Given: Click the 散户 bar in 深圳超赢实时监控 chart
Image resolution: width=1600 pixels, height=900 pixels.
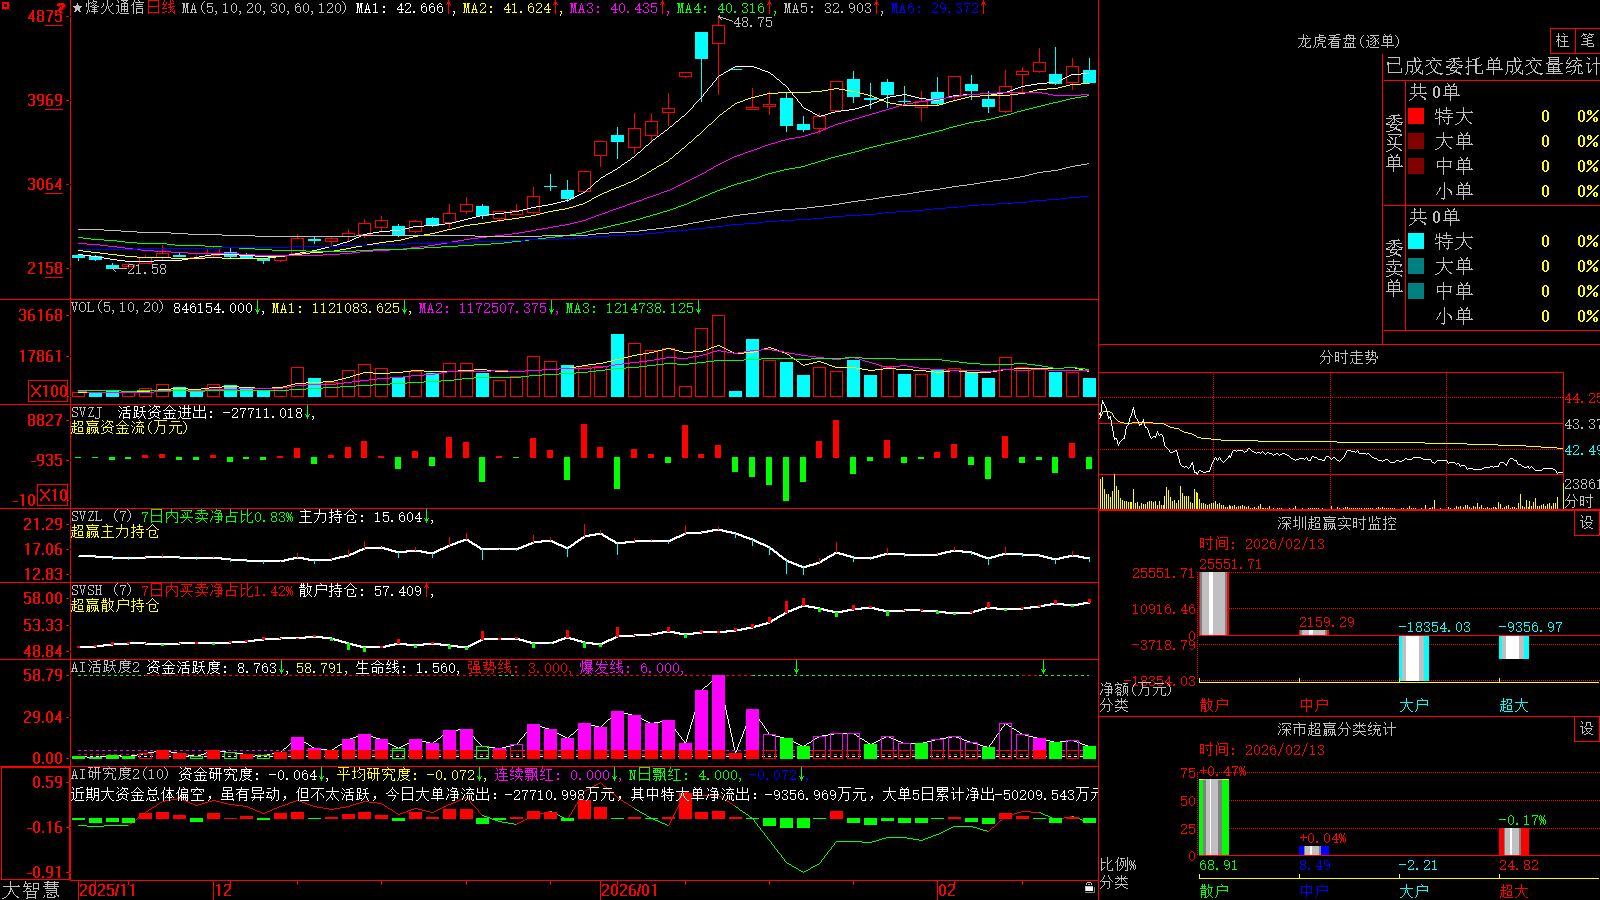Looking at the screenshot, I should [x=1214, y=603].
